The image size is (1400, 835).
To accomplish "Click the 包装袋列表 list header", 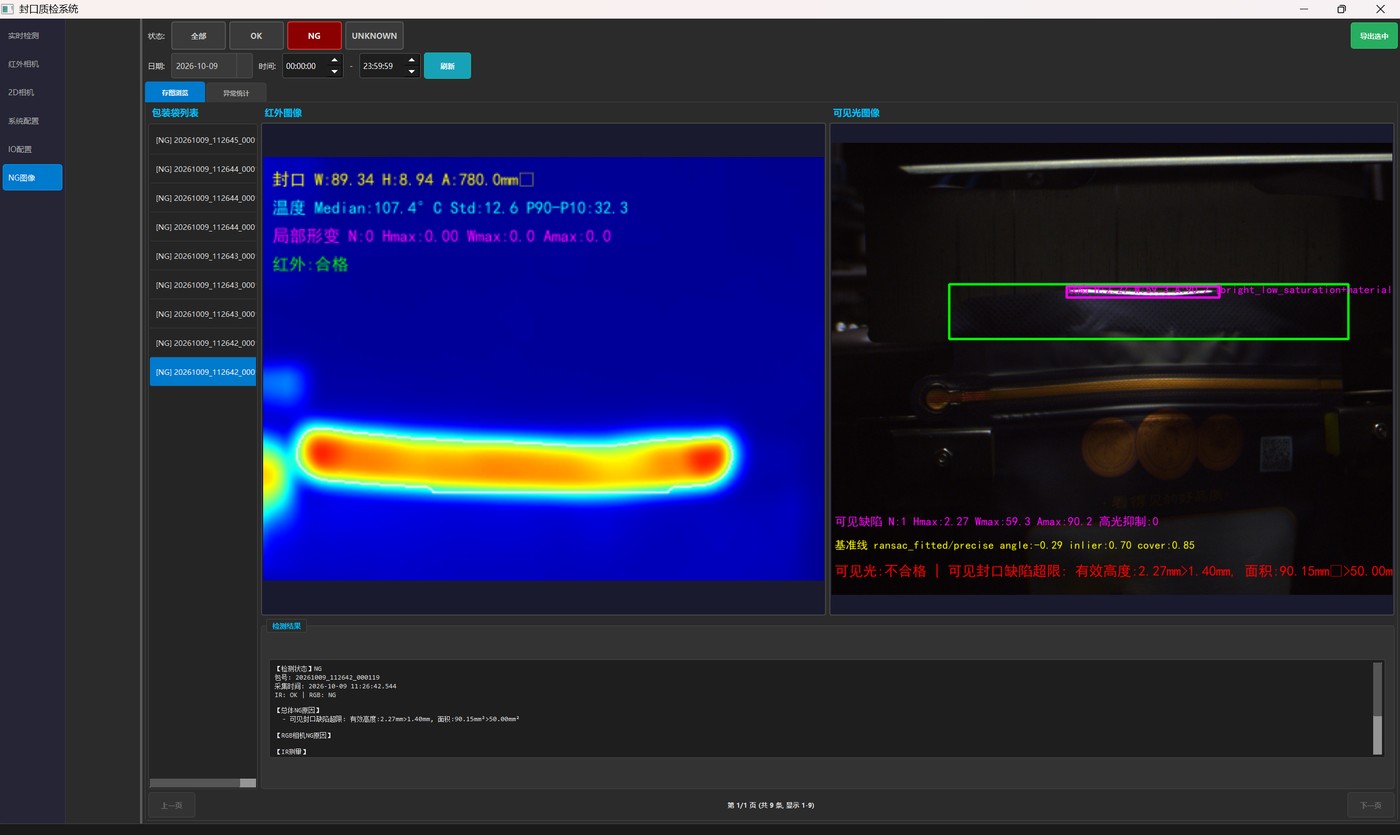I will point(175,113).
